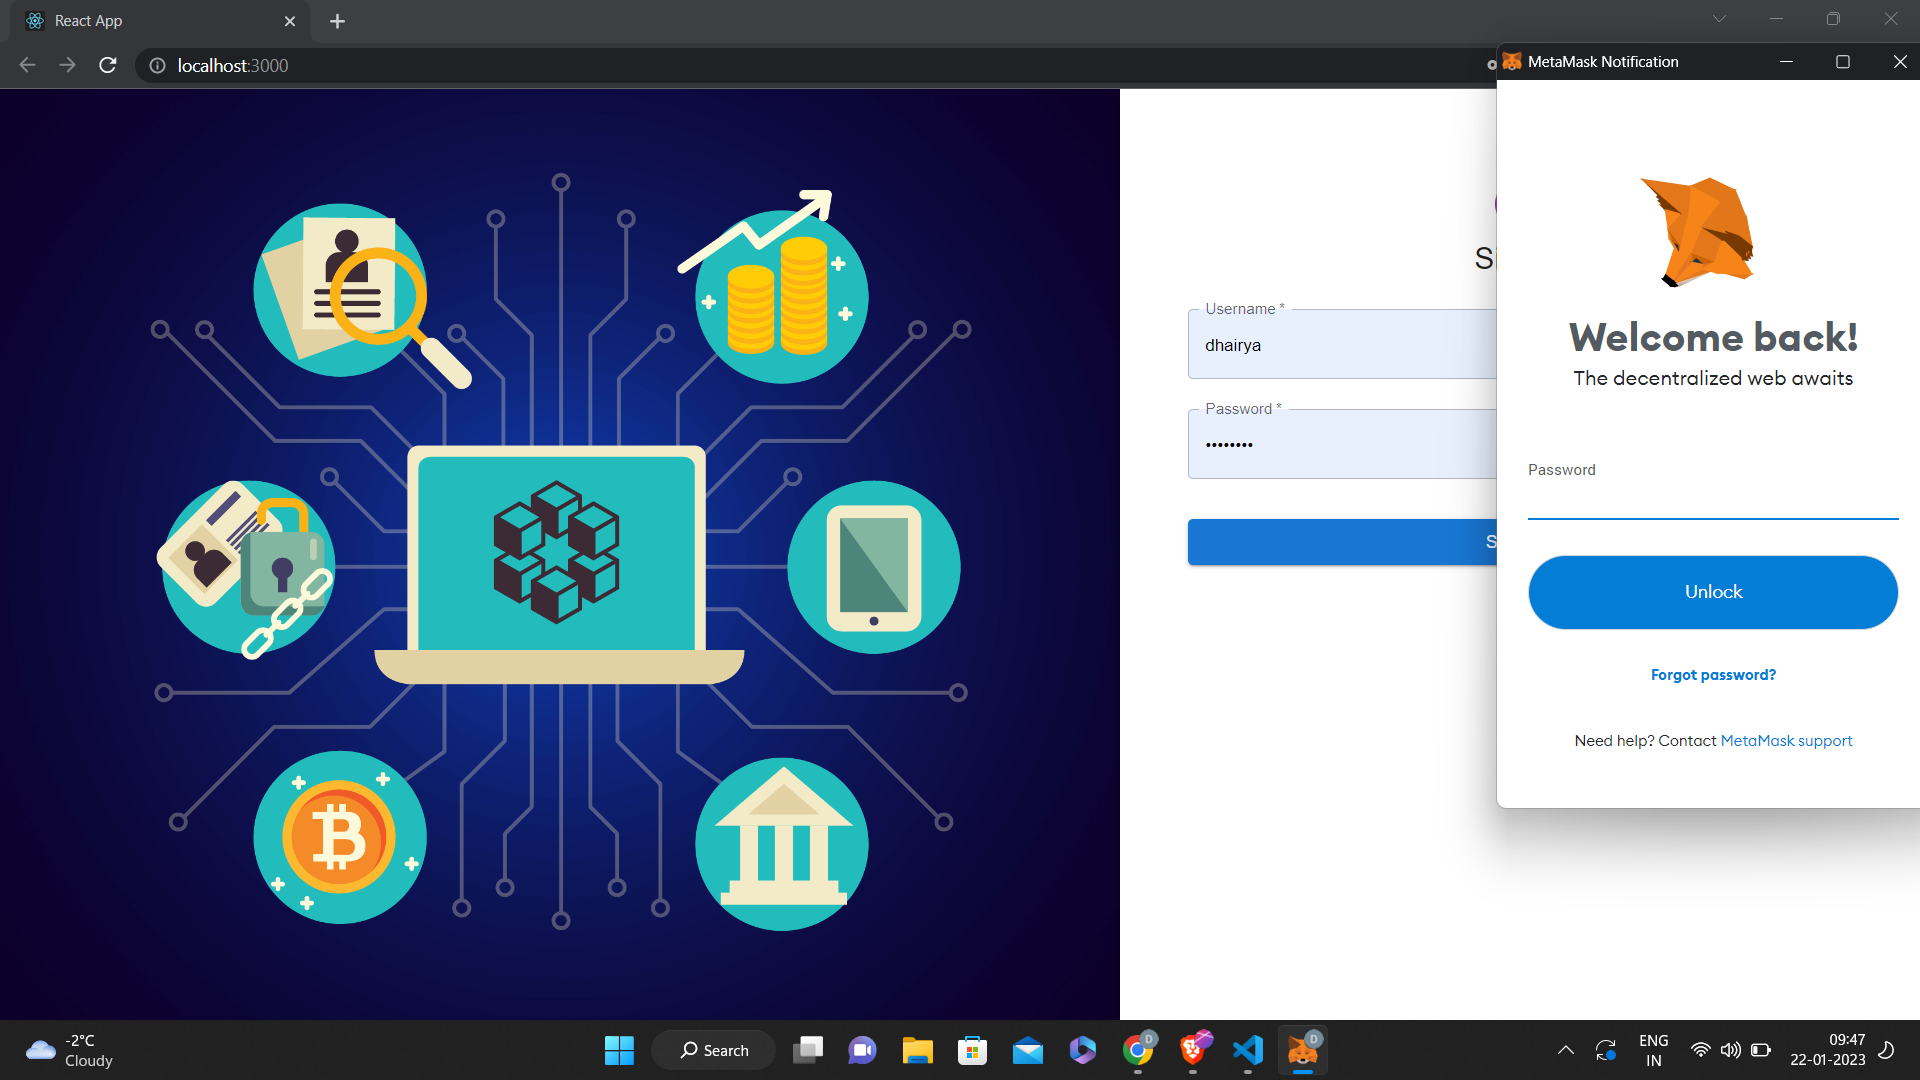This screenshot has width=1920, height=1080.
Task: Click the Forgot password? link
Action: pyautogui.click(x=1713, y=675)
